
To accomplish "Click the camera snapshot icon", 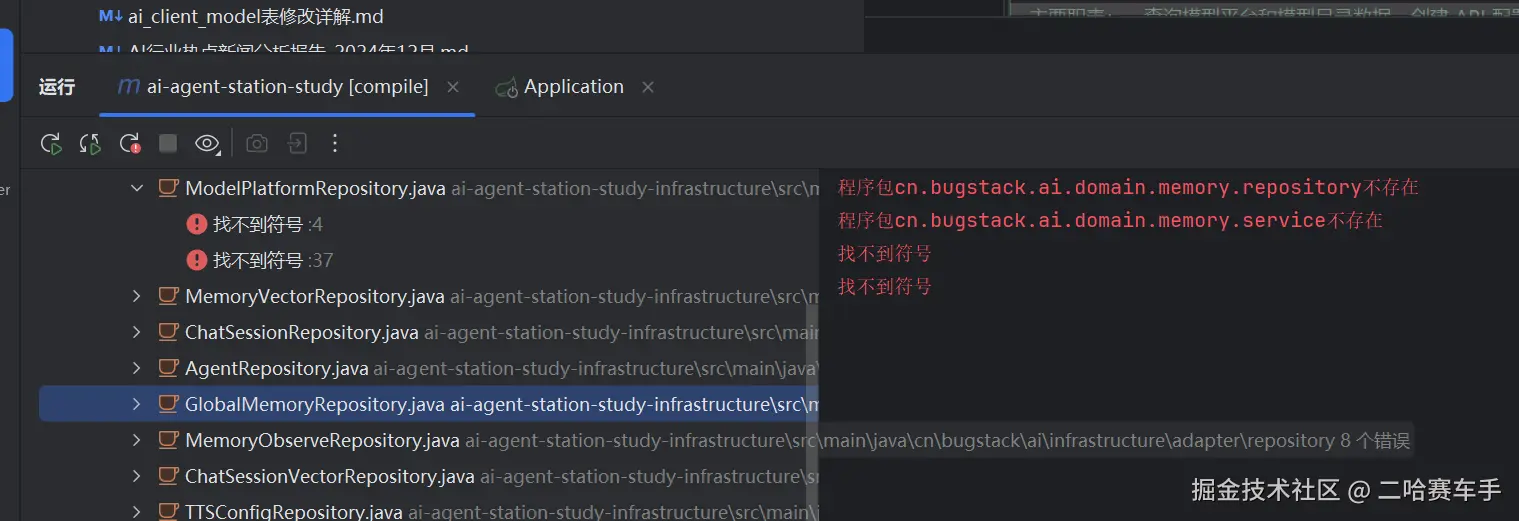I will (257, 144).
